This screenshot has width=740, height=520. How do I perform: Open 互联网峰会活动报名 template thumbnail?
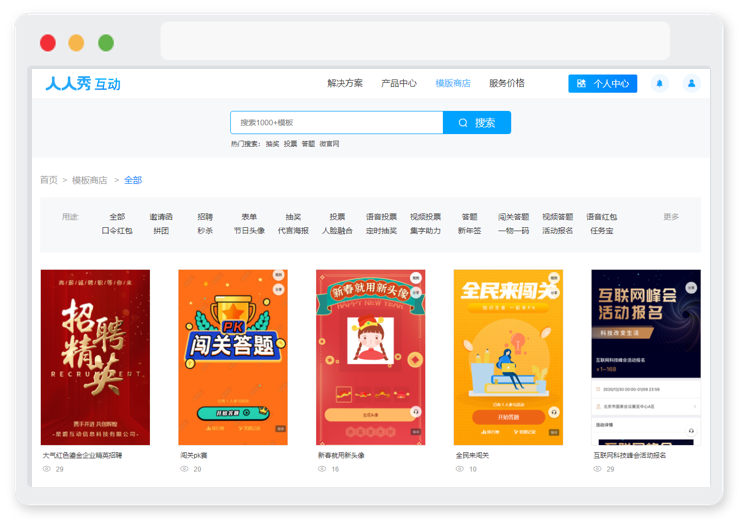(x=646, y=357)
